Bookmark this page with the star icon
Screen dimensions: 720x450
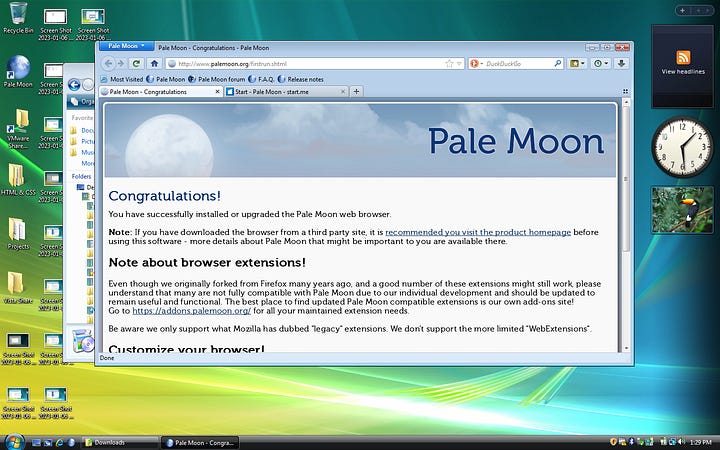tap(449, 63)
